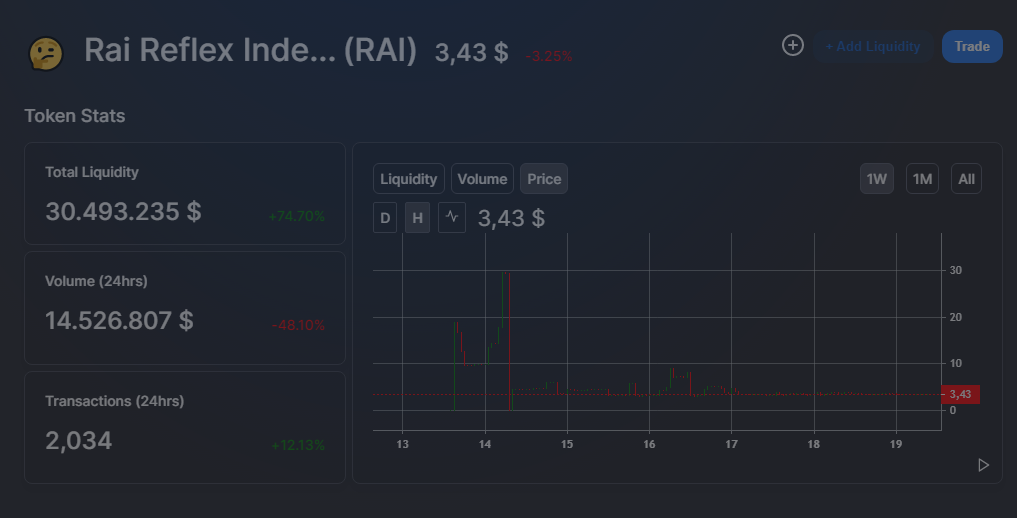Click the Transactions (24hrs) label
Screen dimensions: 1017x518
click(115, 401)
